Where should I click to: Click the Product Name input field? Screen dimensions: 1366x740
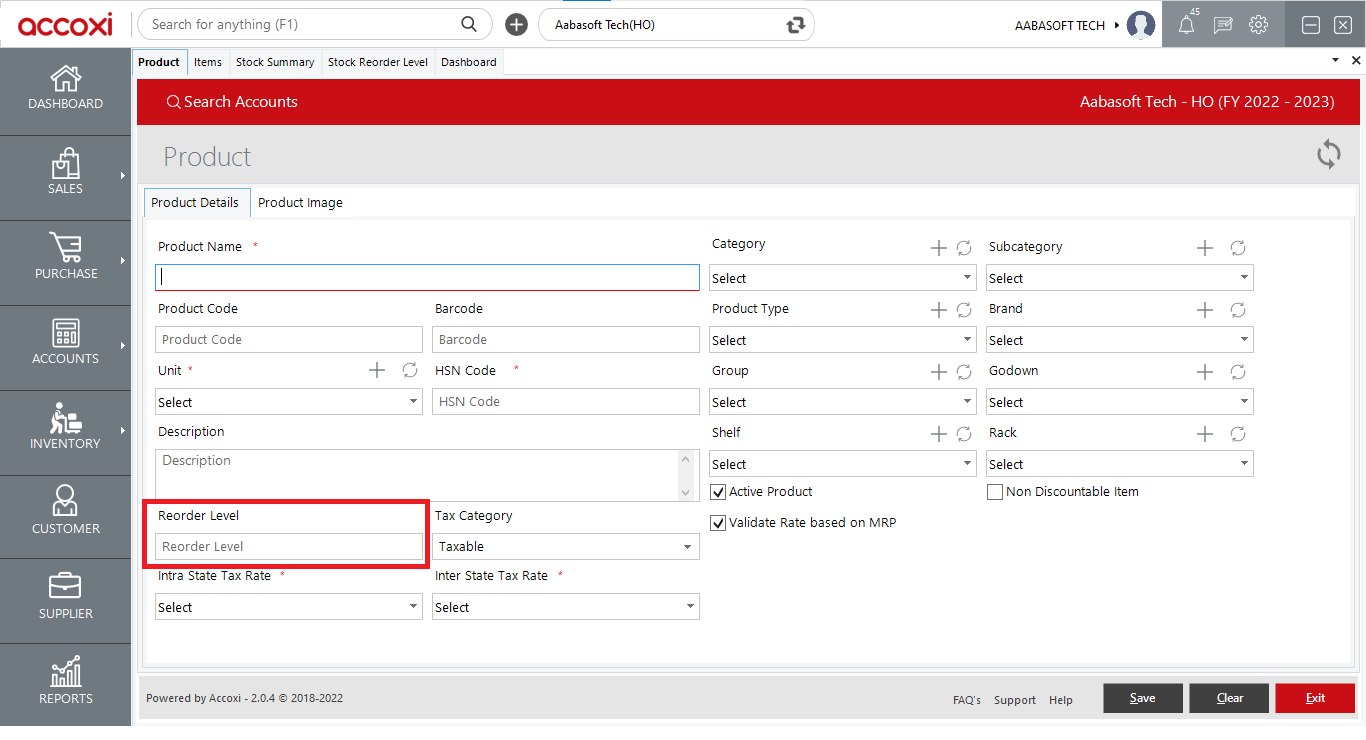pos(427,277)
